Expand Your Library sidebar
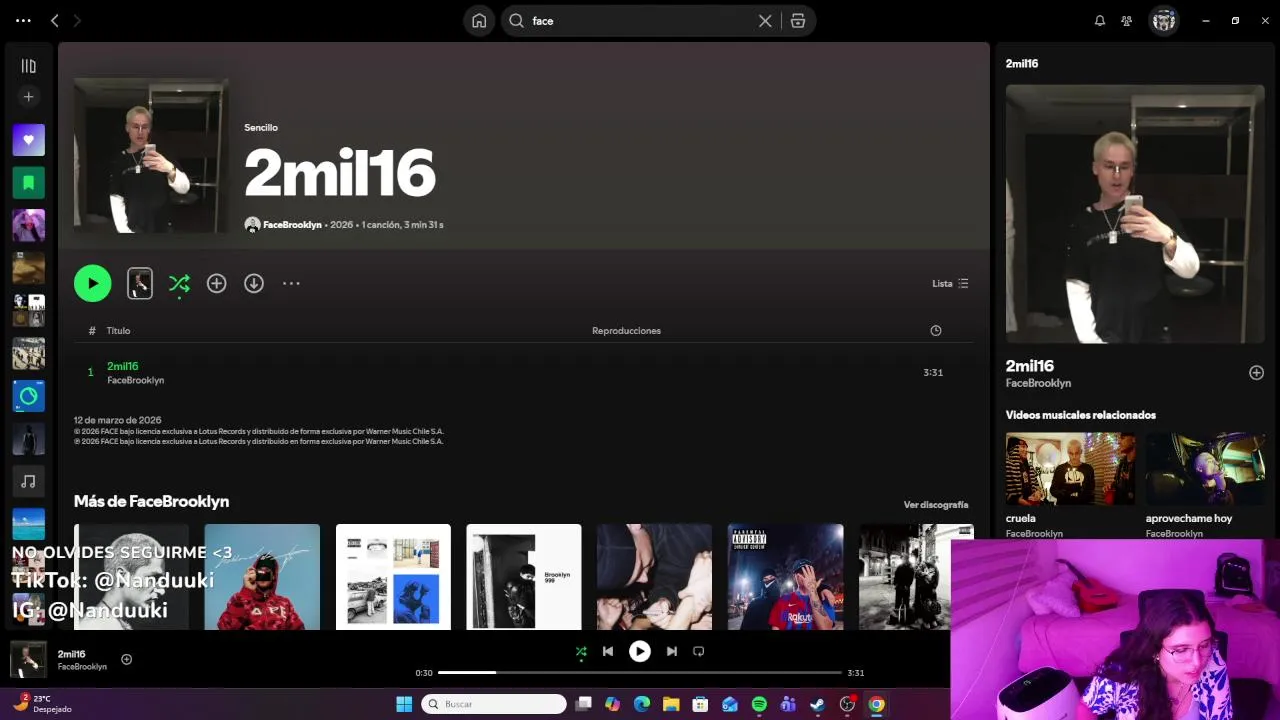 (28, 66)
